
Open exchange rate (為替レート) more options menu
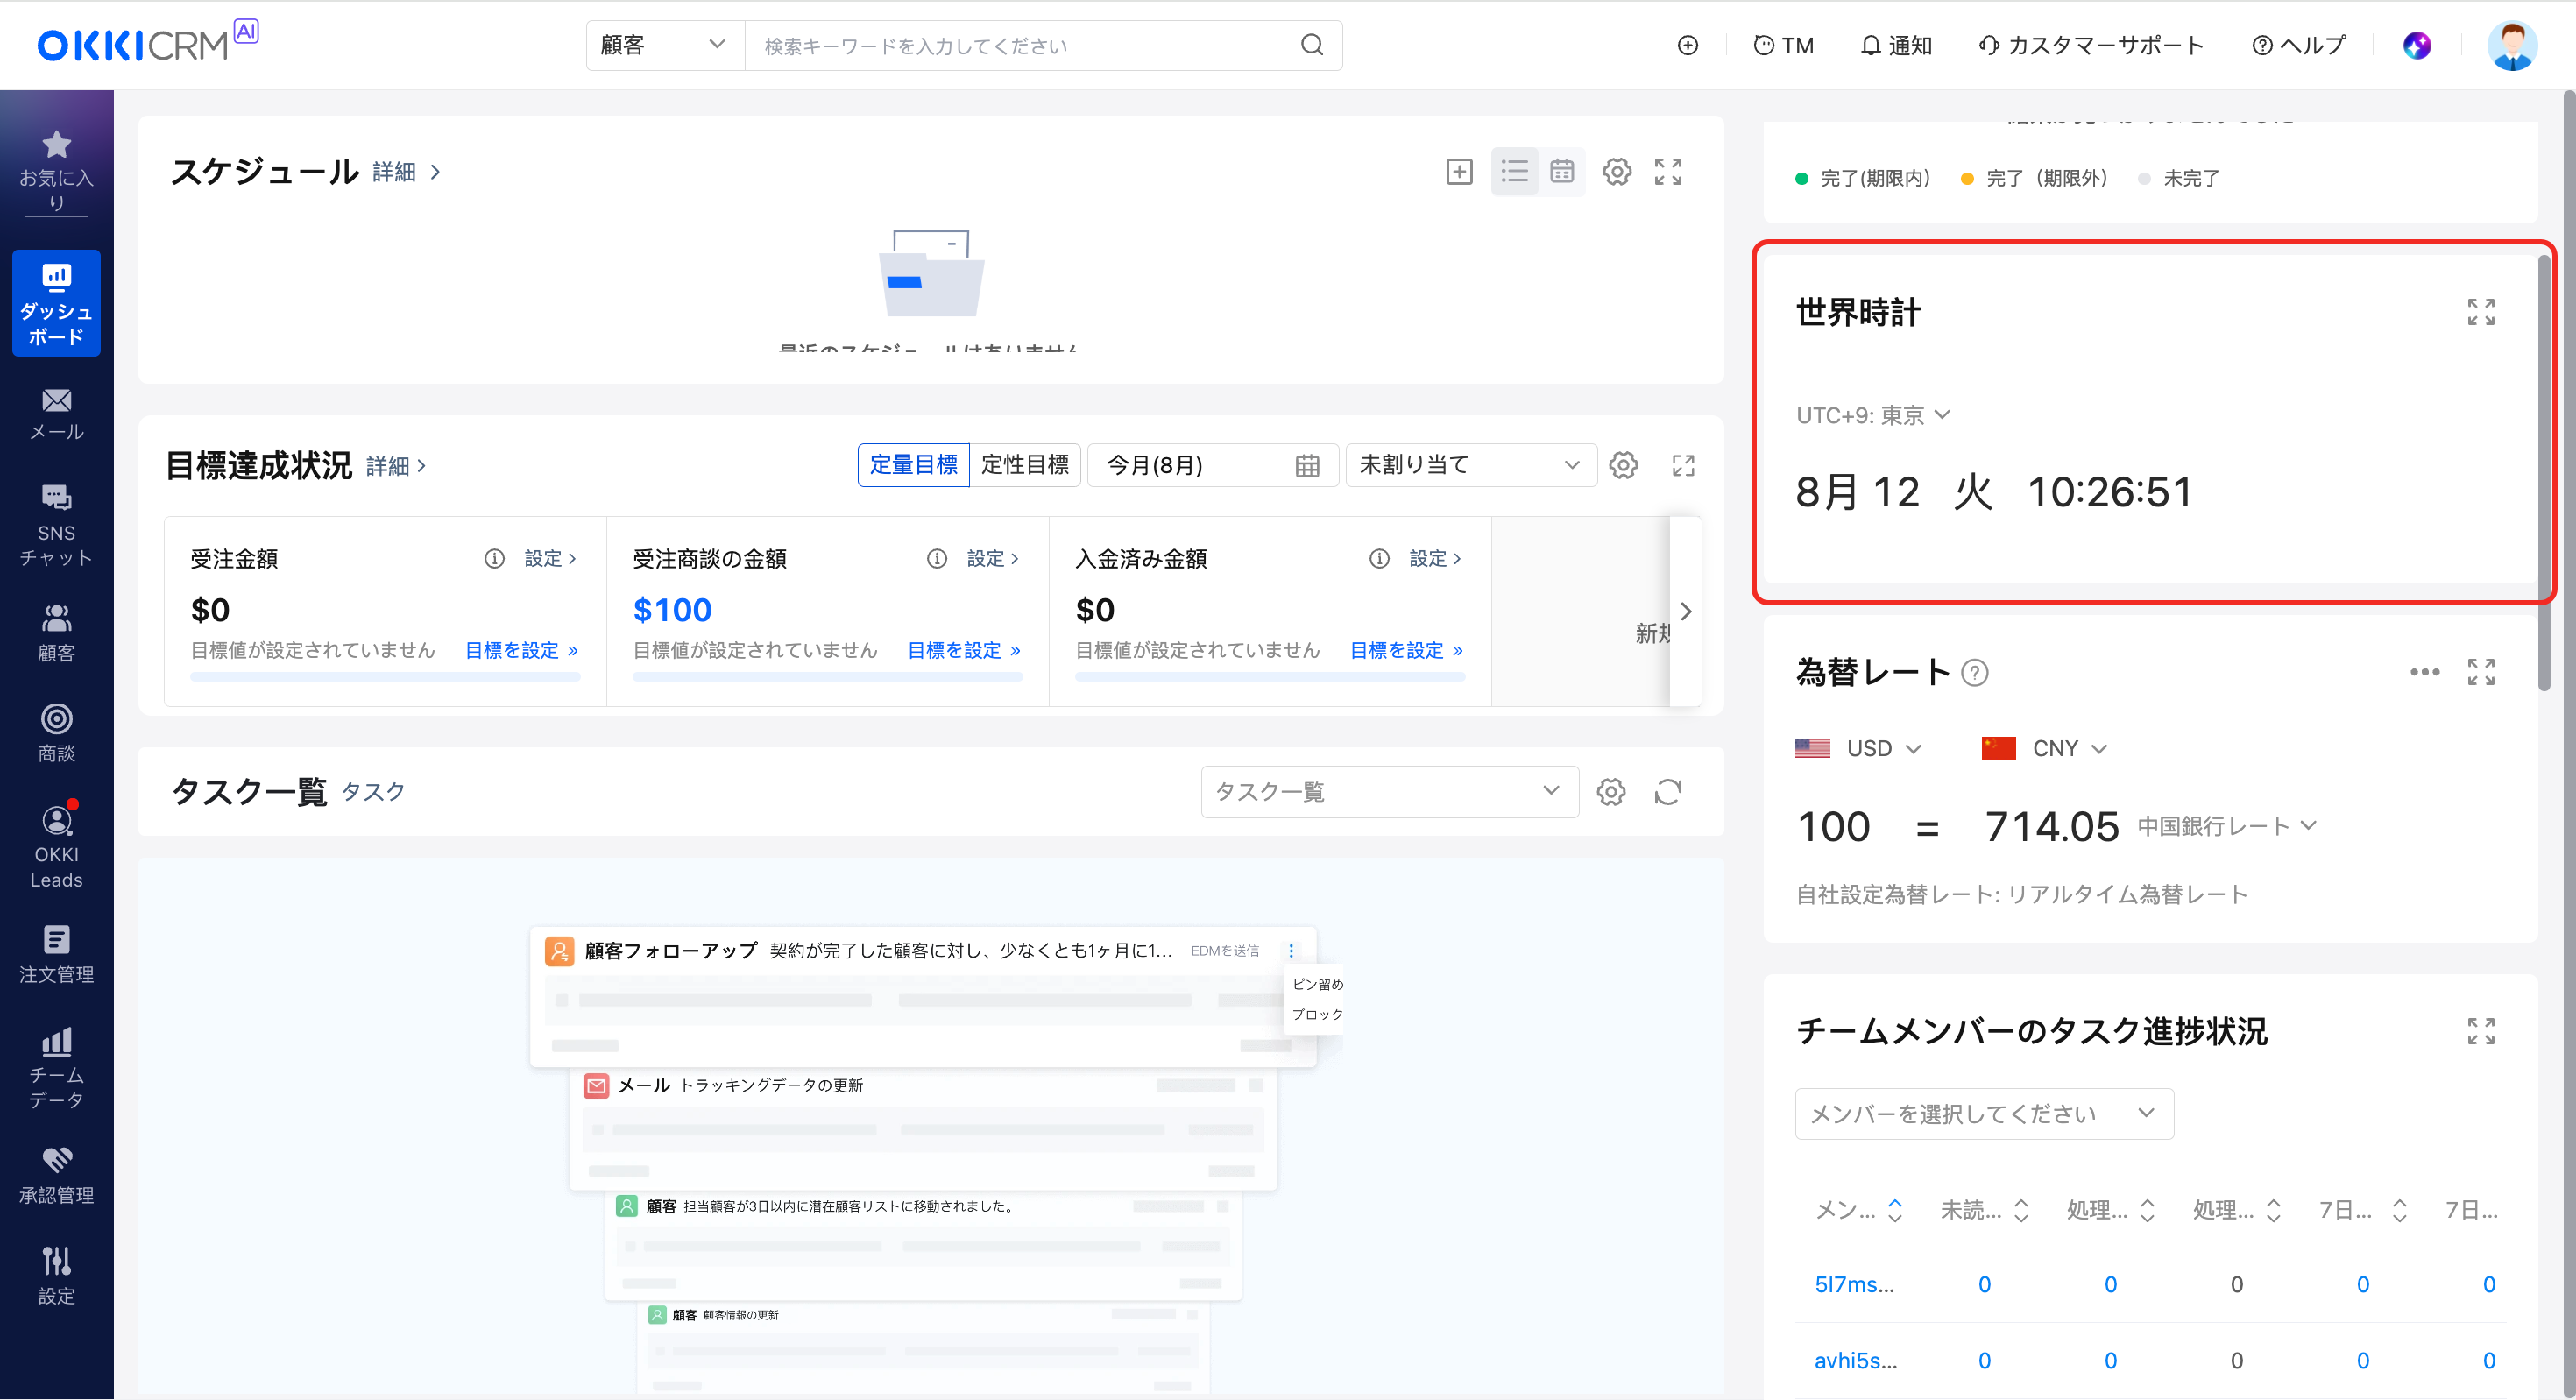[2424, 672]
